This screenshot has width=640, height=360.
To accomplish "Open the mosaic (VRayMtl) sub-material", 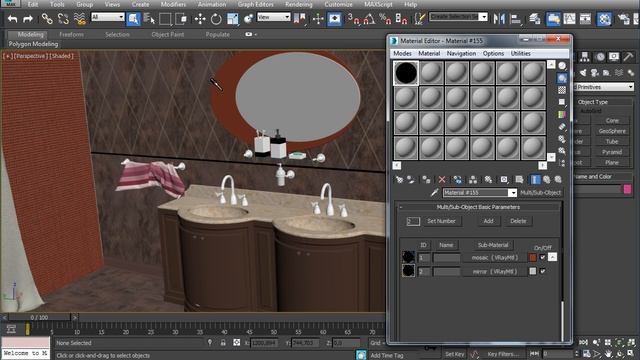I will pyautogui.click(x=494, y=258).
